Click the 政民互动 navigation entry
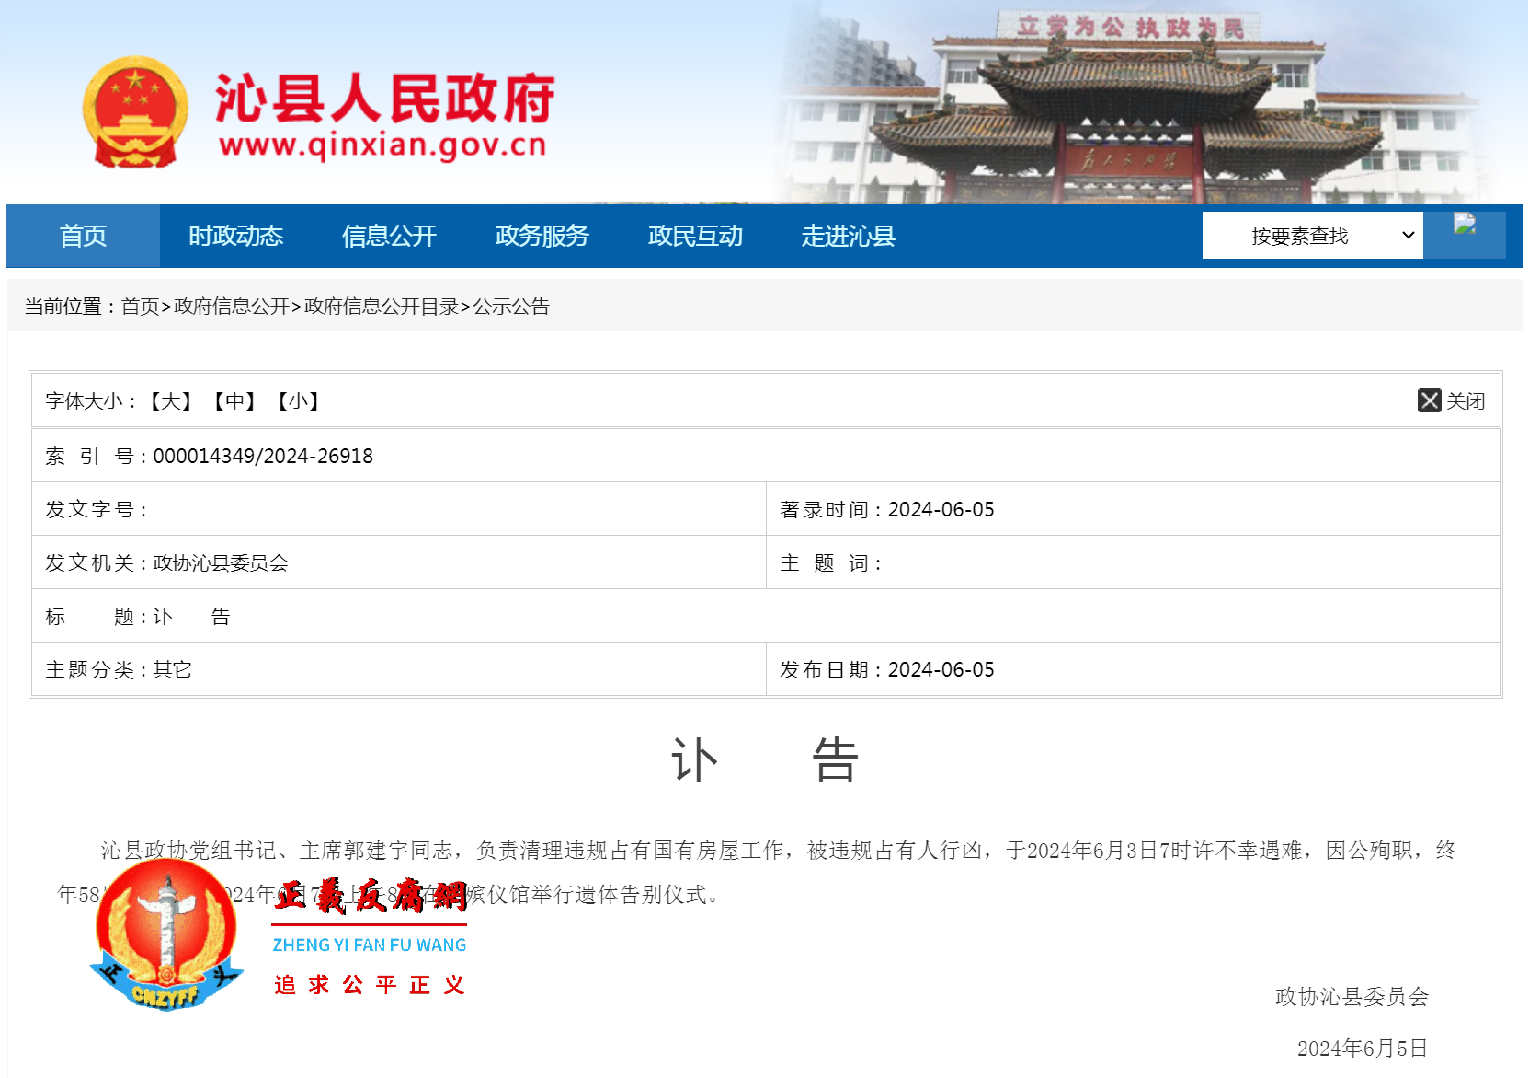The height and width of the screenshot is (1078, 1528). [695, 235]
